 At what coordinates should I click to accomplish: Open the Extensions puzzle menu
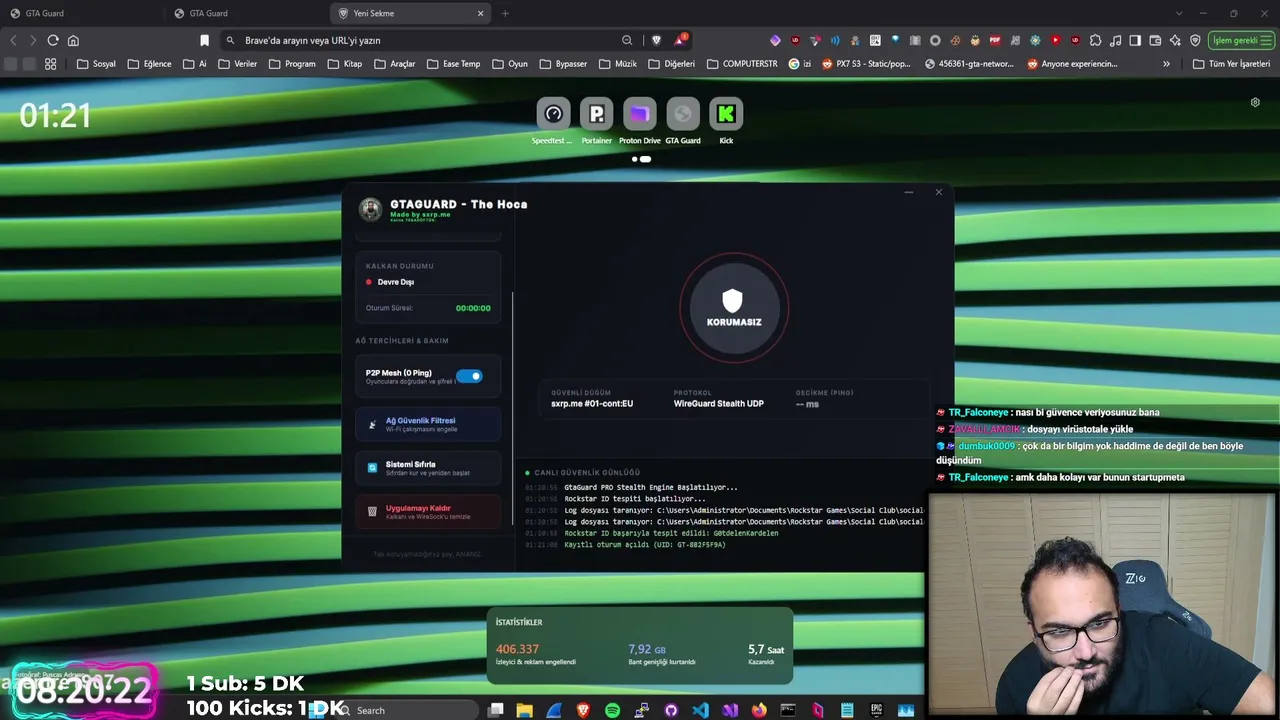tap(1095, 40)
